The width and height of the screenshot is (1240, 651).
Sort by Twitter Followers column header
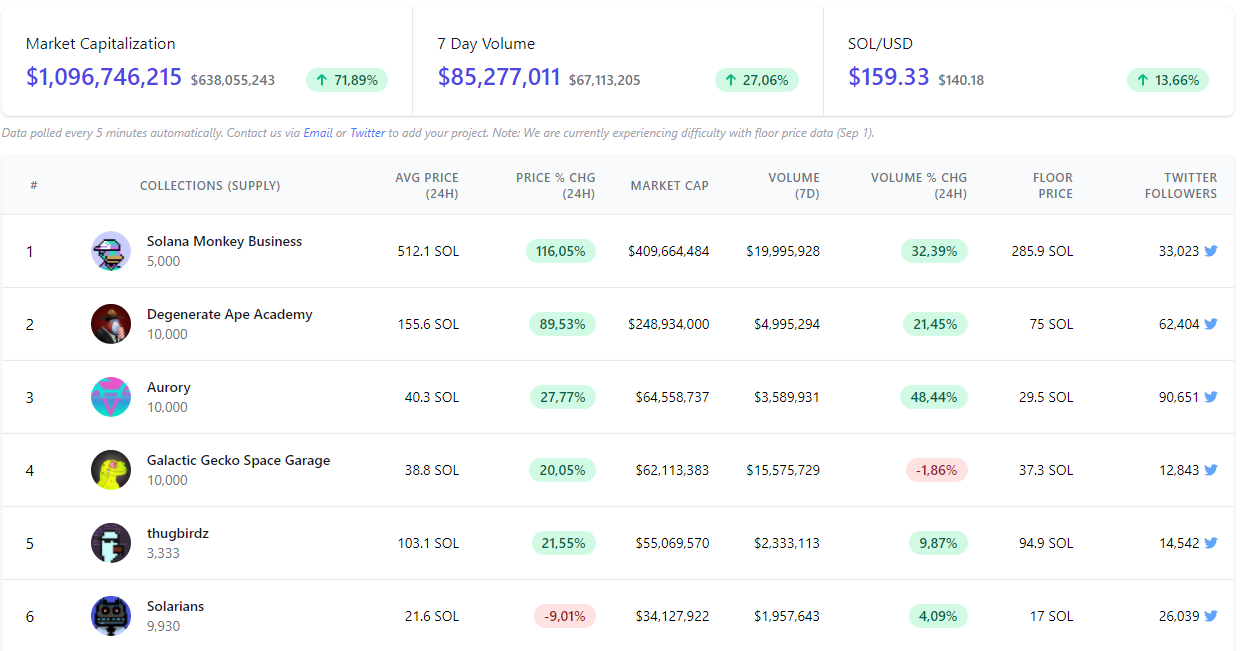[1181, 185]
